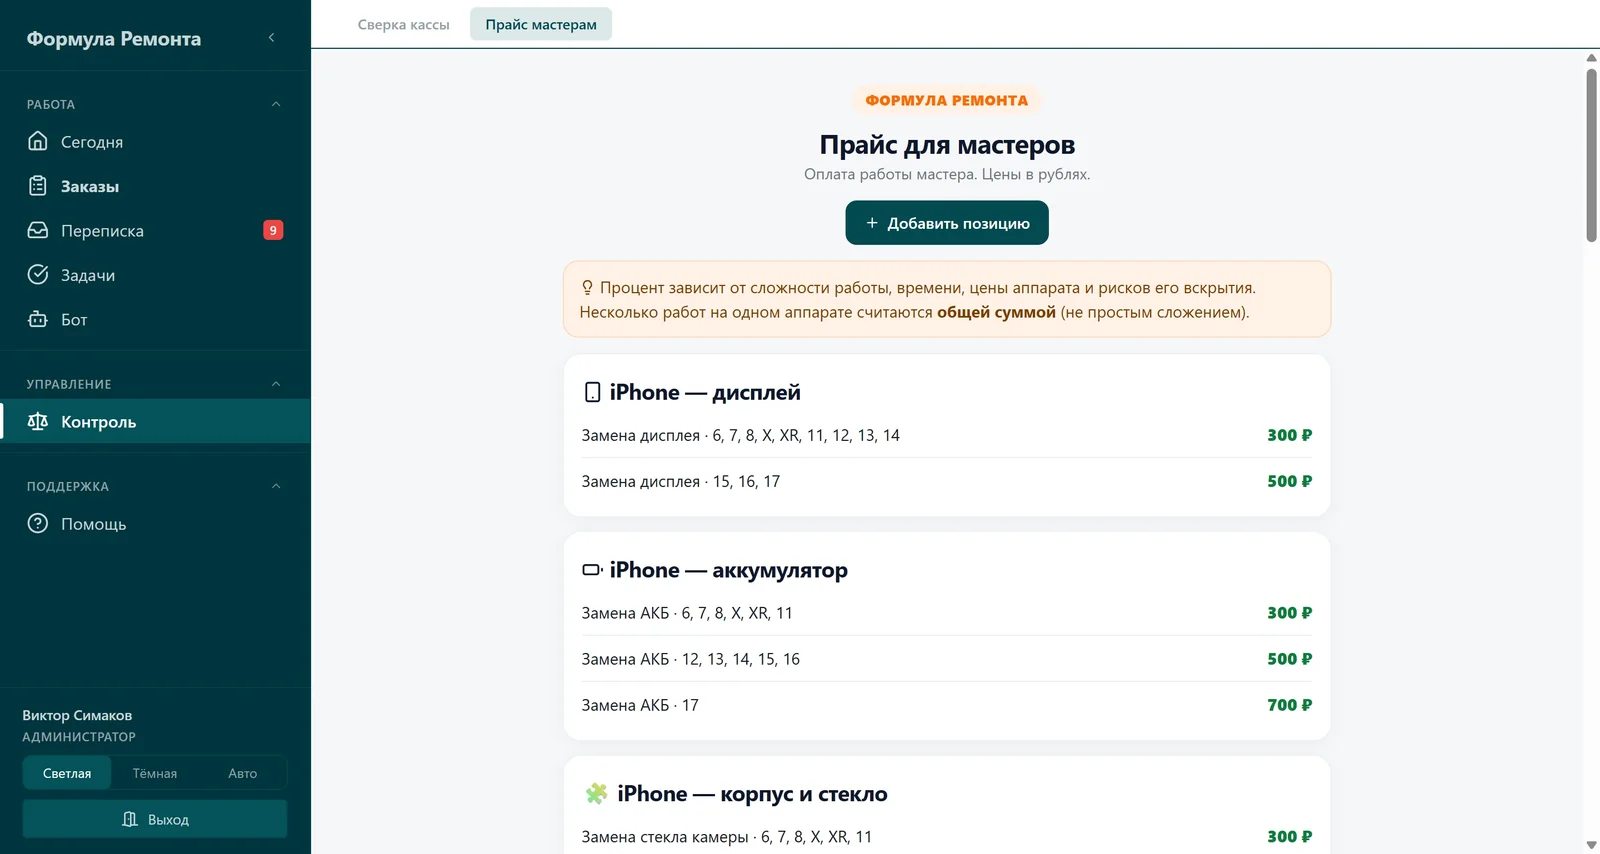1600x854 pixels.
Task: Open Бот in sidebar
Action: pyautogui.click(x=155, y=319)
